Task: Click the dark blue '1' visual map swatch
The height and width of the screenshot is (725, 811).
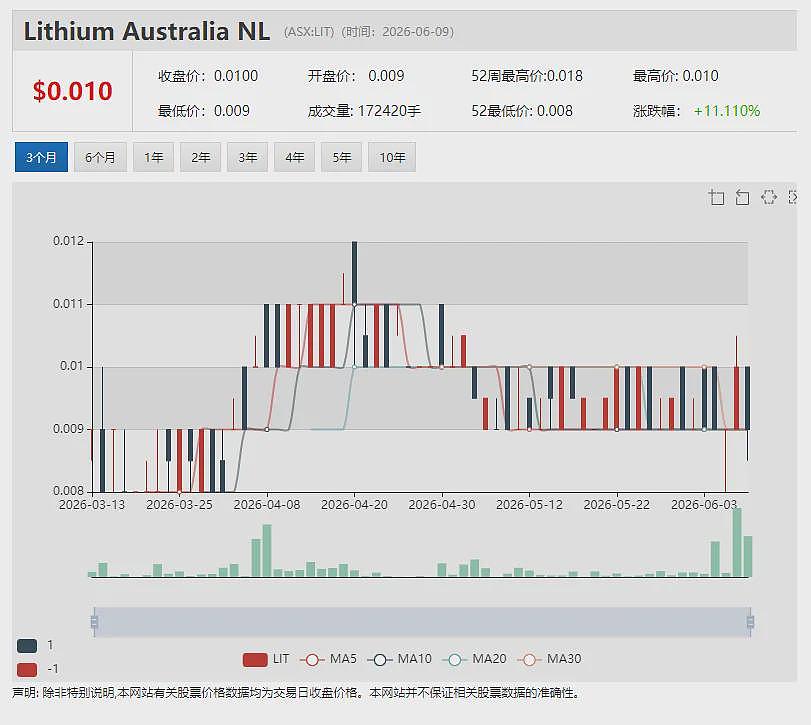Action: (x=27, y=645)
